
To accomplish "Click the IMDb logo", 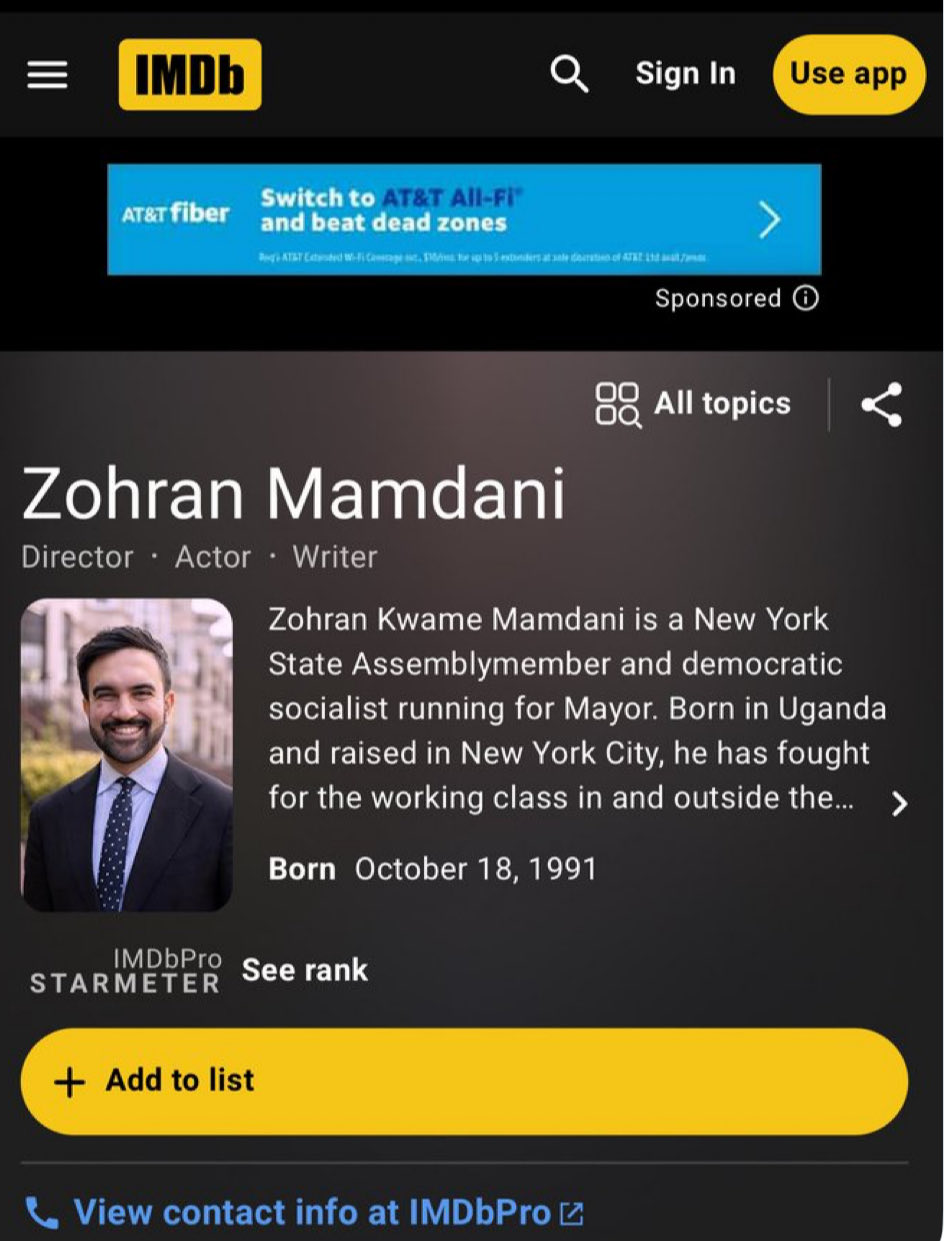I will [x=190, y=75].
